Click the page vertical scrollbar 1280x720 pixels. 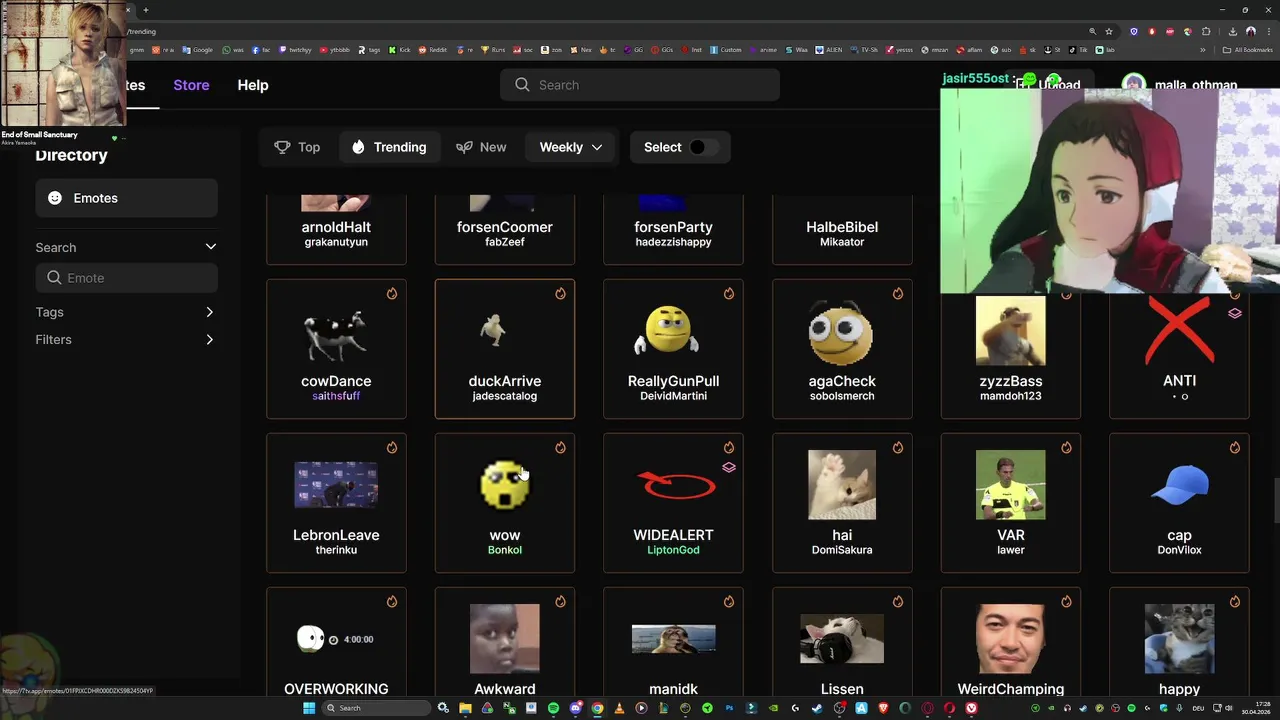click(x=1275, y=500)
